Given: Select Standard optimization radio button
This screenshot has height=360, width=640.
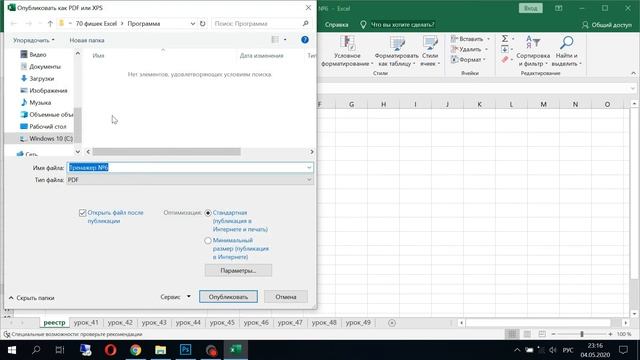Looking at the screenshot, I should (208, 213).
